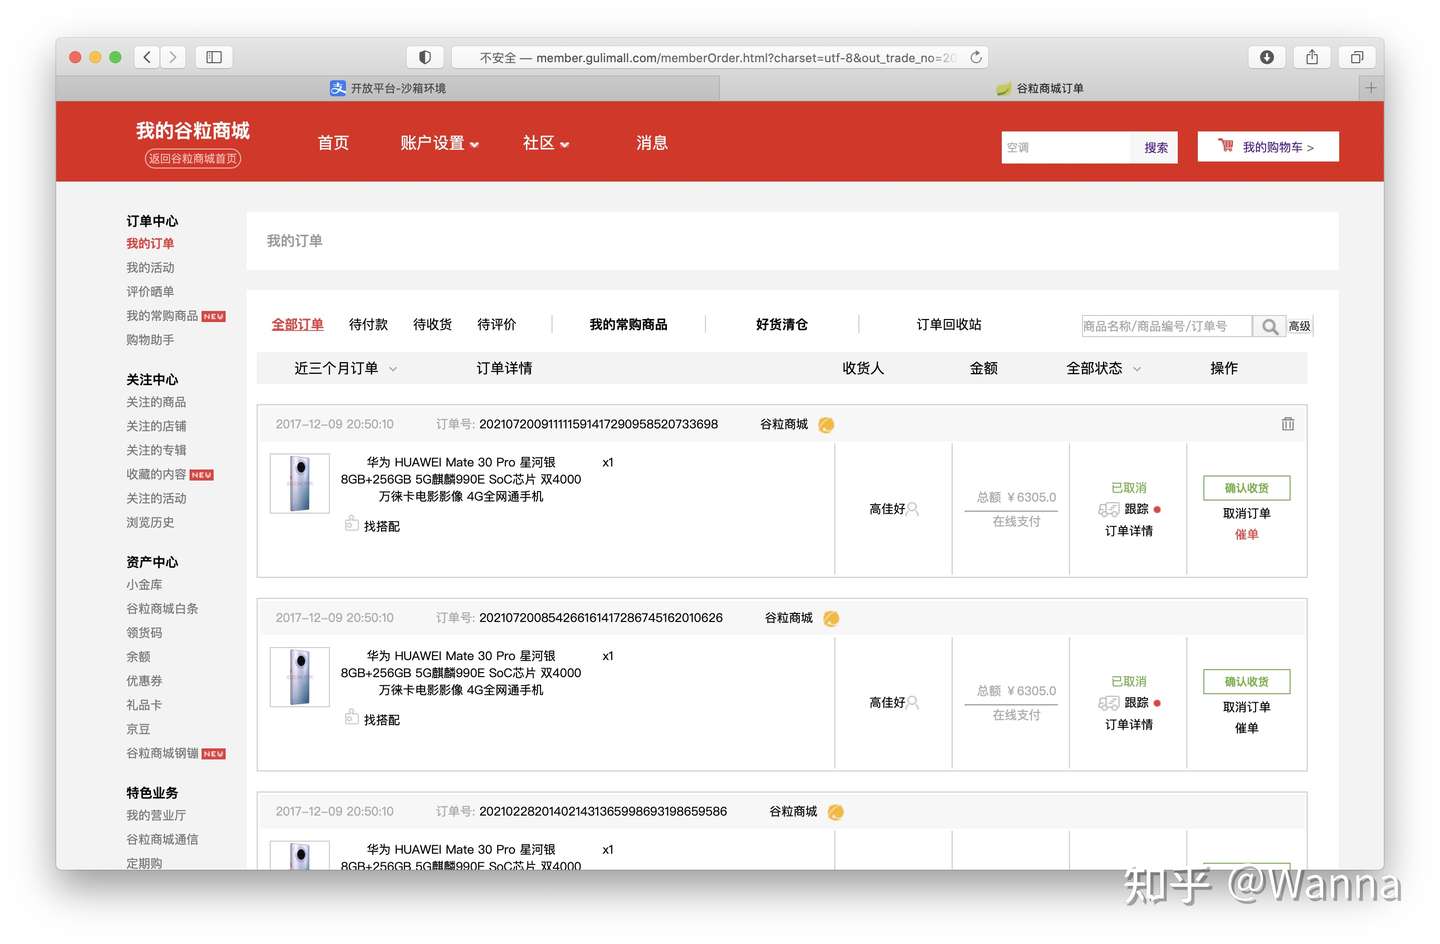Open 关注的店铺 in the sidebar

click(x=156, y=426)
